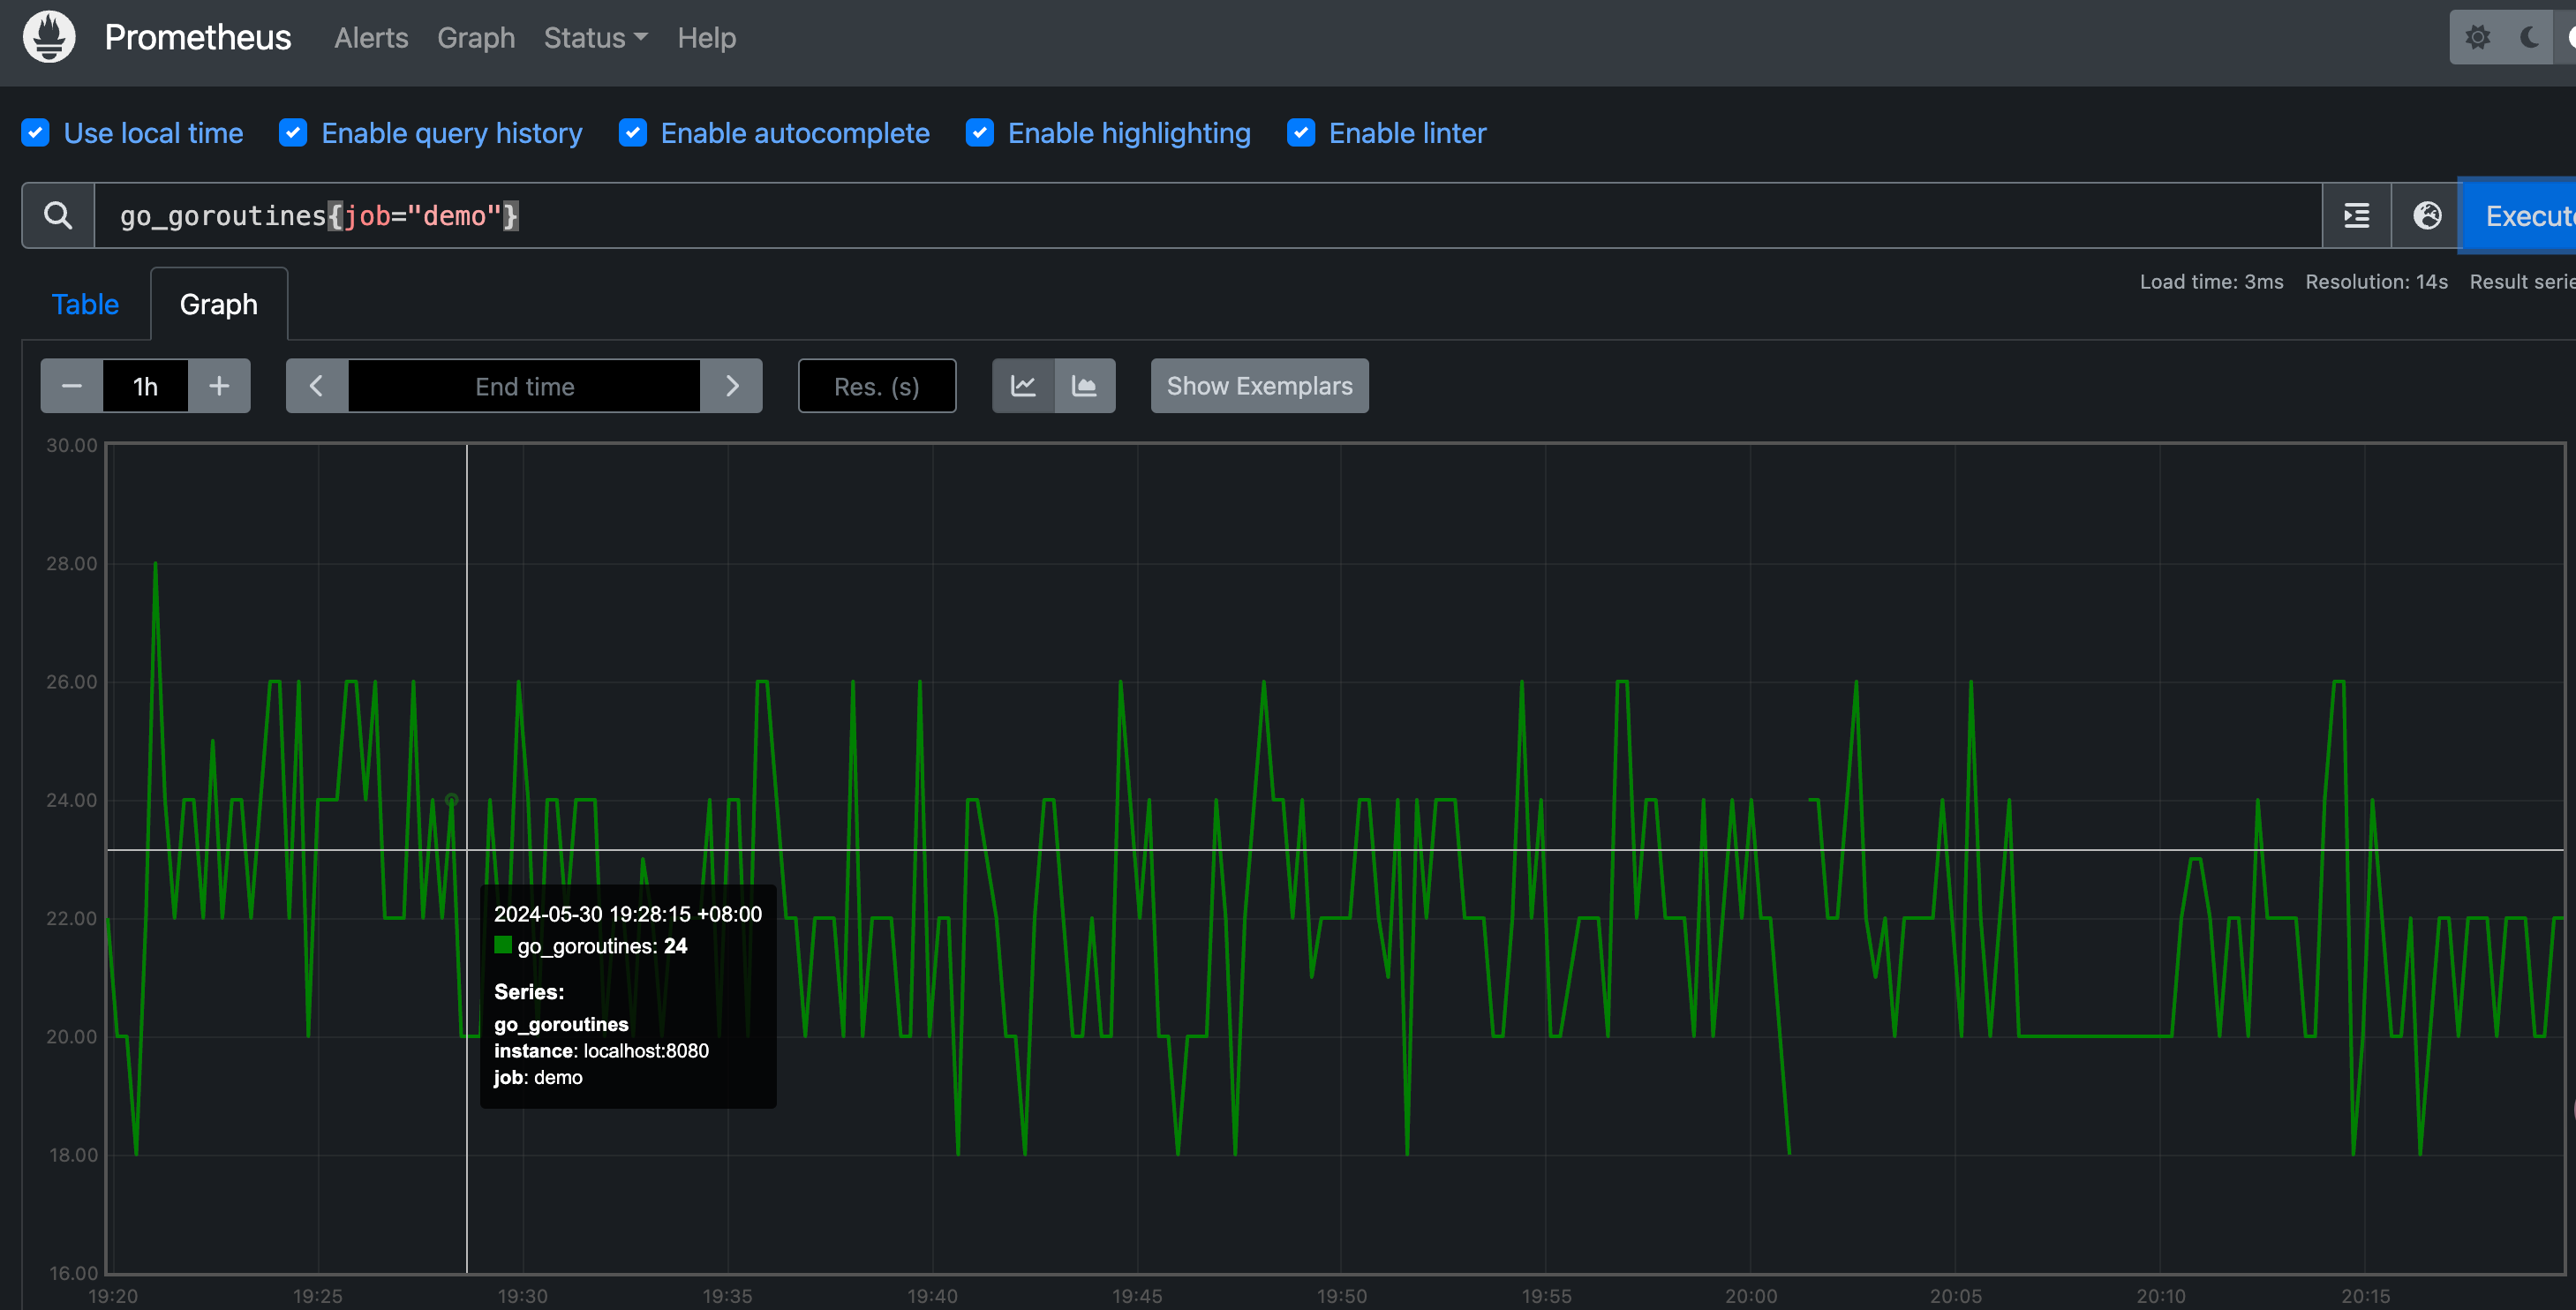Open the Alerts page
Image resolution: width=2576 pixels, height=1310 pixels.
(371, 38)
